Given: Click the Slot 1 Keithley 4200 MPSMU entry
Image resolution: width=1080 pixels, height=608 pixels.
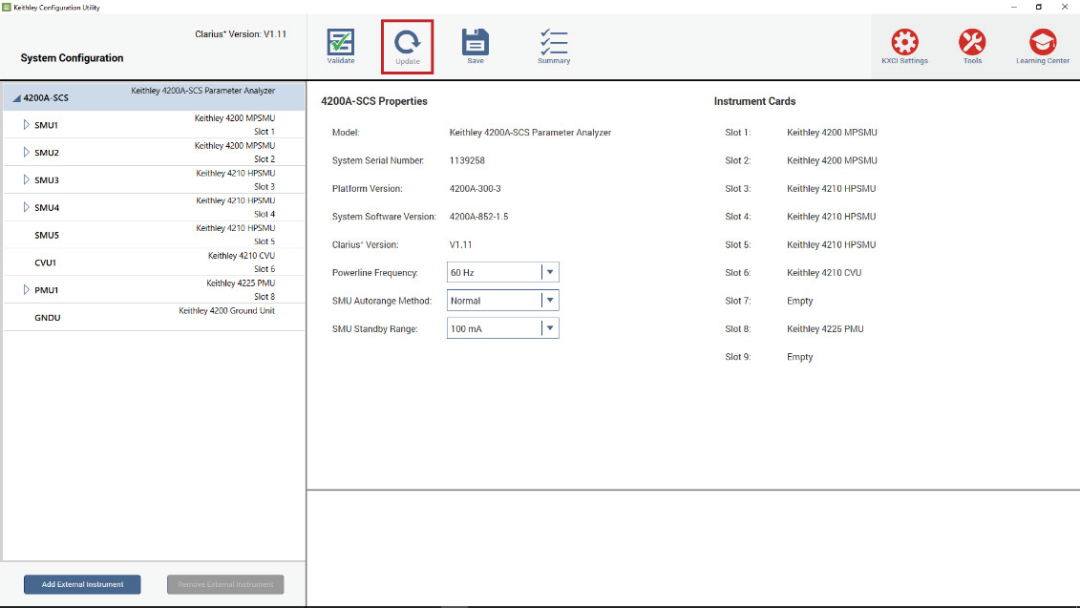Looking at the screenshot, I should (832, 132).
